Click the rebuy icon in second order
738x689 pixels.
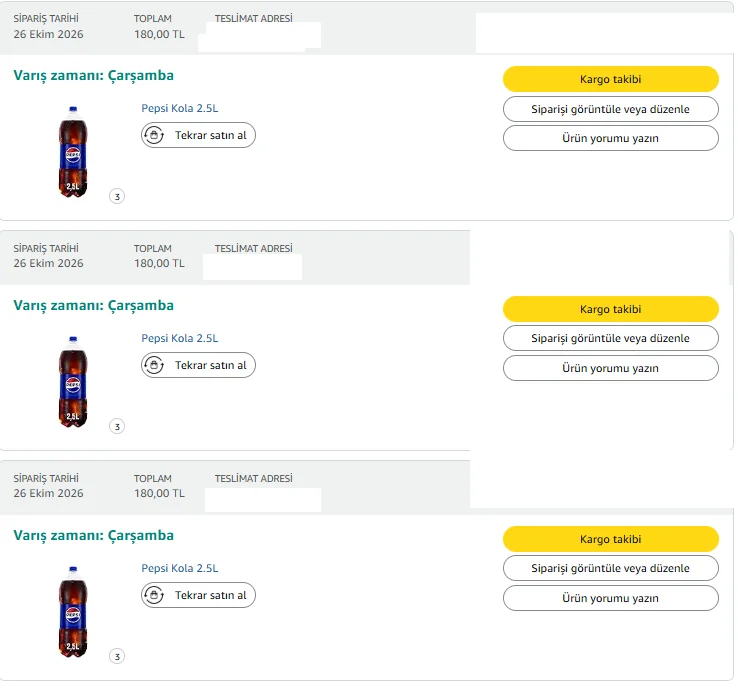154,365
